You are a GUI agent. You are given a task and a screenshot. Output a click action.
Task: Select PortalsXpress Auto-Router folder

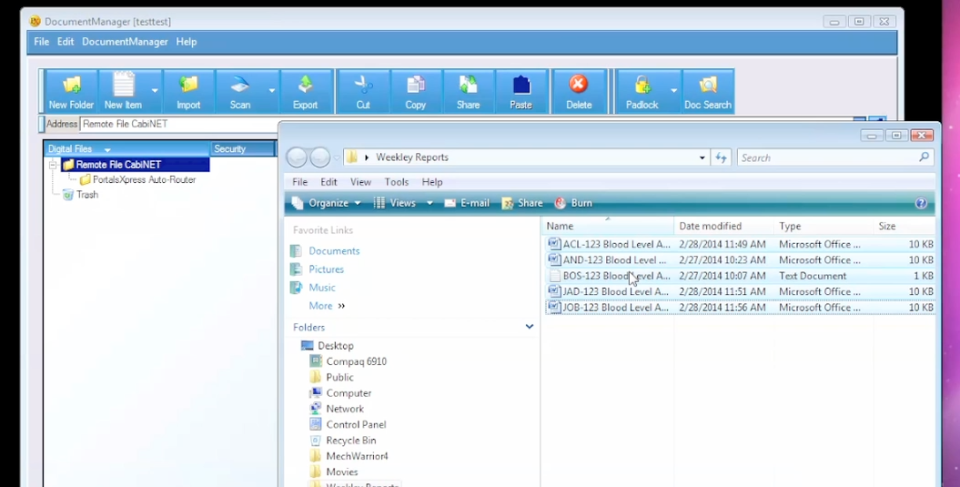coord(144,179)
